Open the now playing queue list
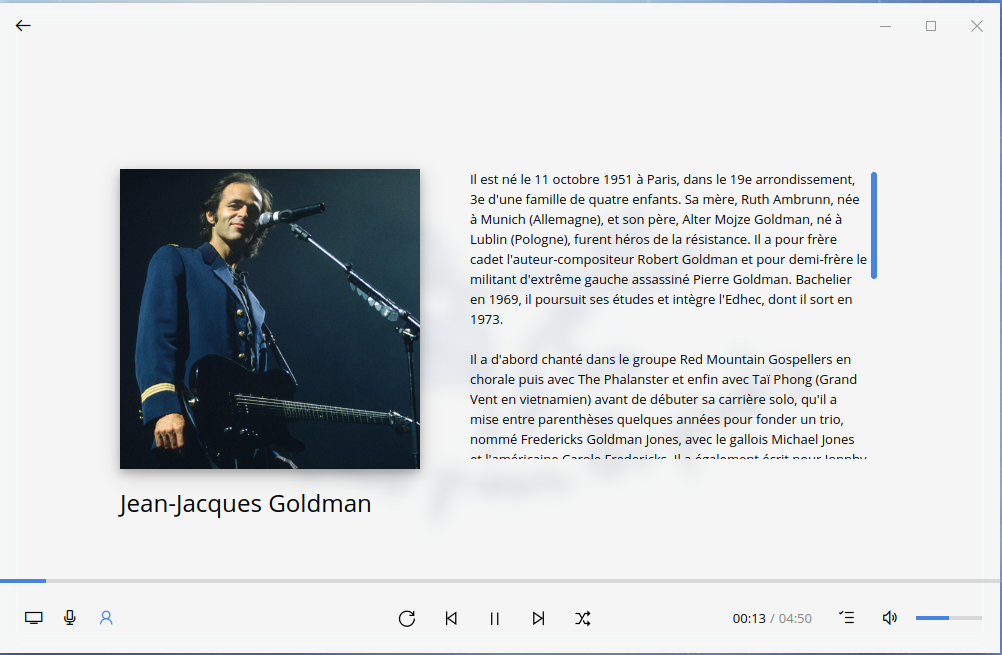The width and height of the screenshot is (1002, 655). pyautogui.click(x=846, y=618)
